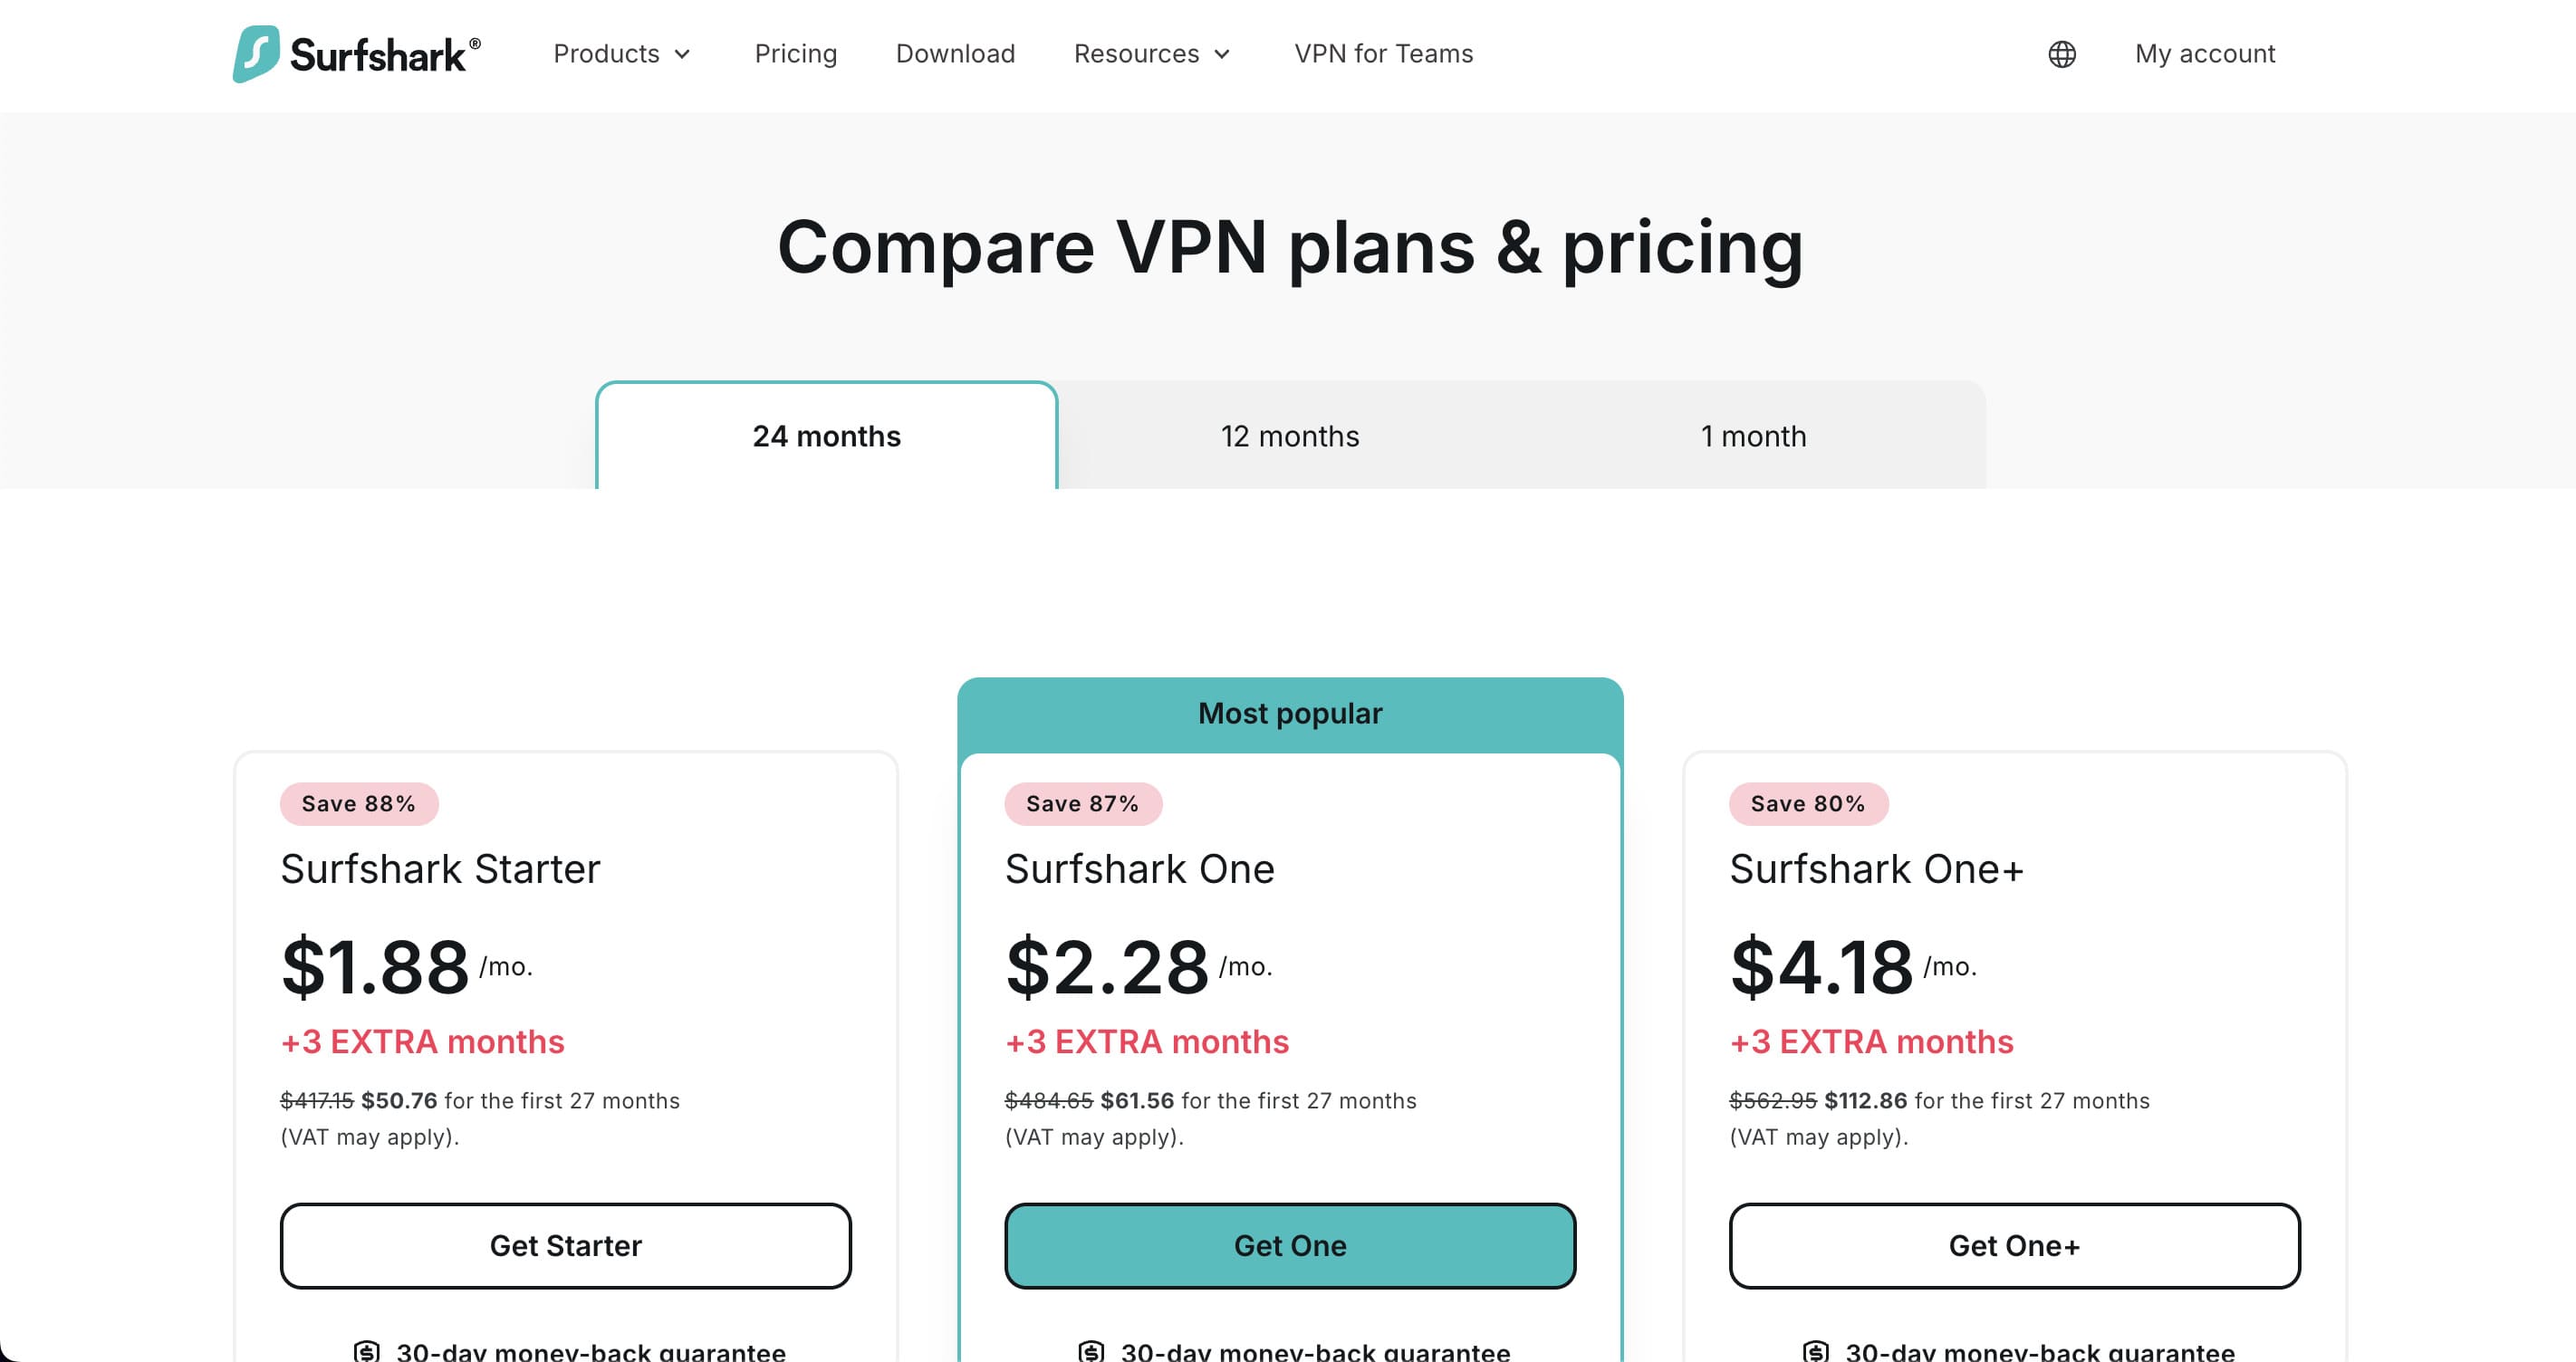This screenshot has height=1362, width=2576.
Task: Open My account
Action: 2205,54
